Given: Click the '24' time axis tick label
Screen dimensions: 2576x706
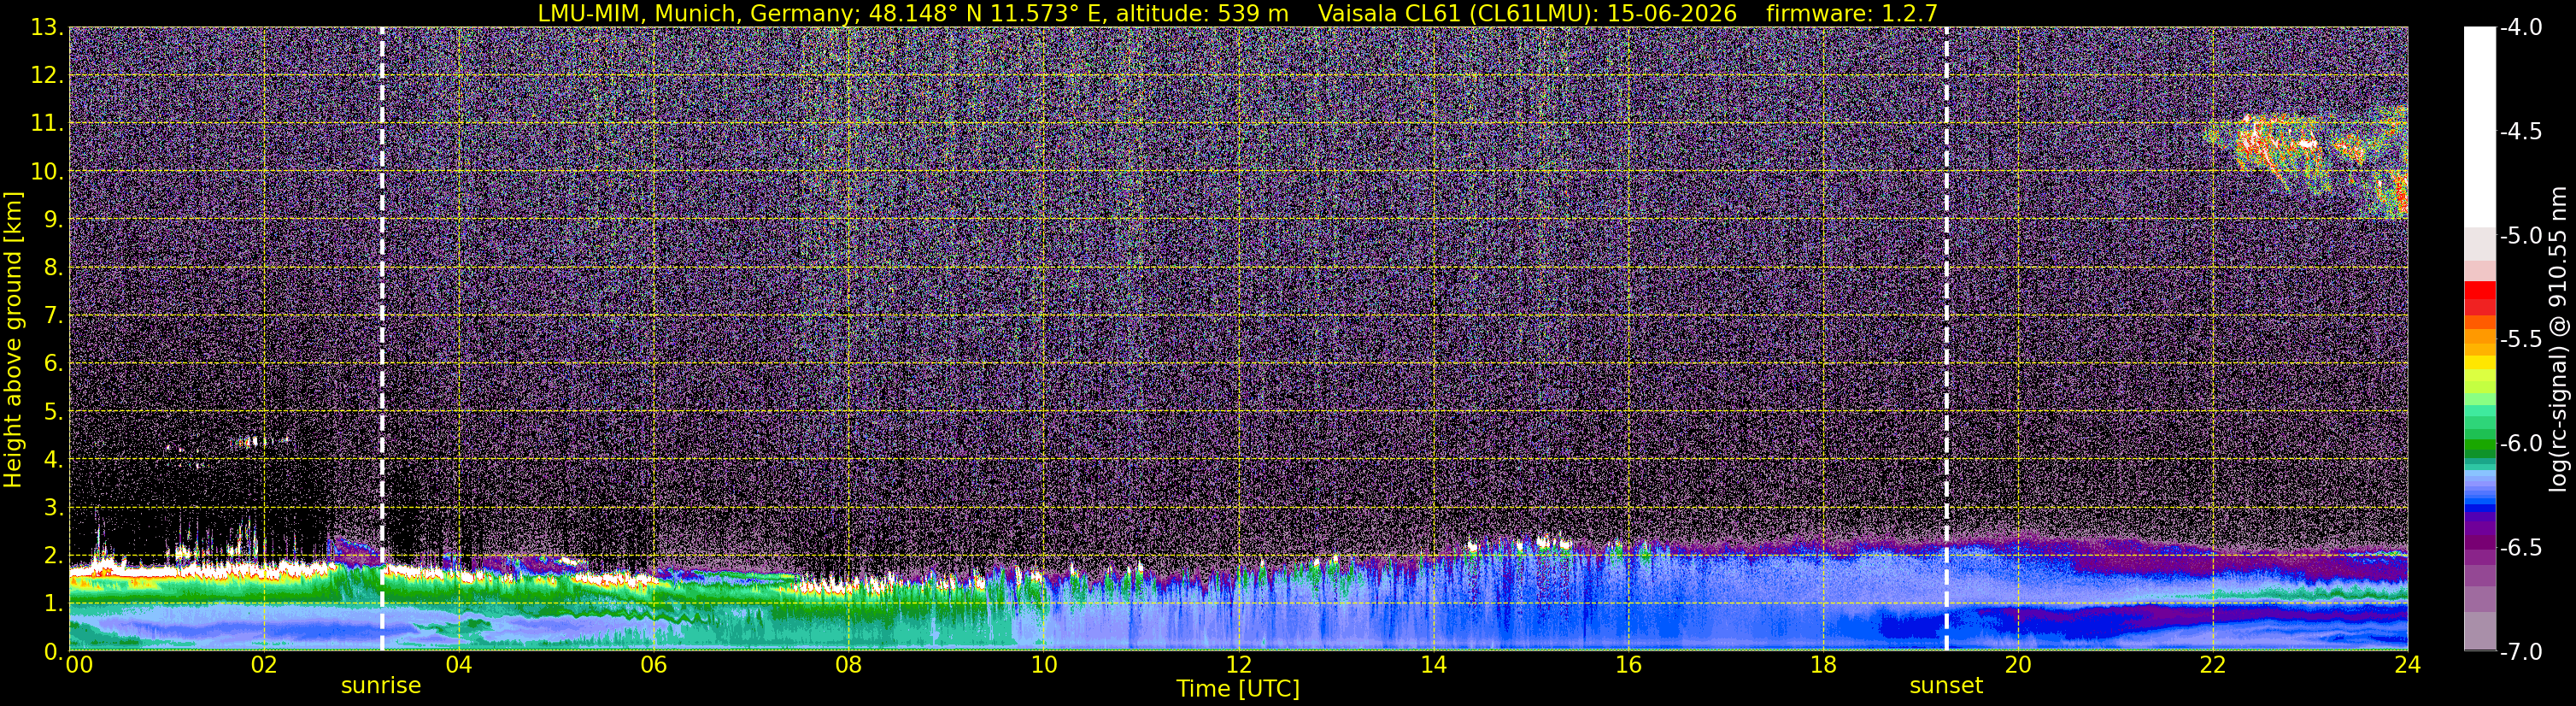Looking at the screenshot, I should pyautogui.click(x=2407, y=665).
